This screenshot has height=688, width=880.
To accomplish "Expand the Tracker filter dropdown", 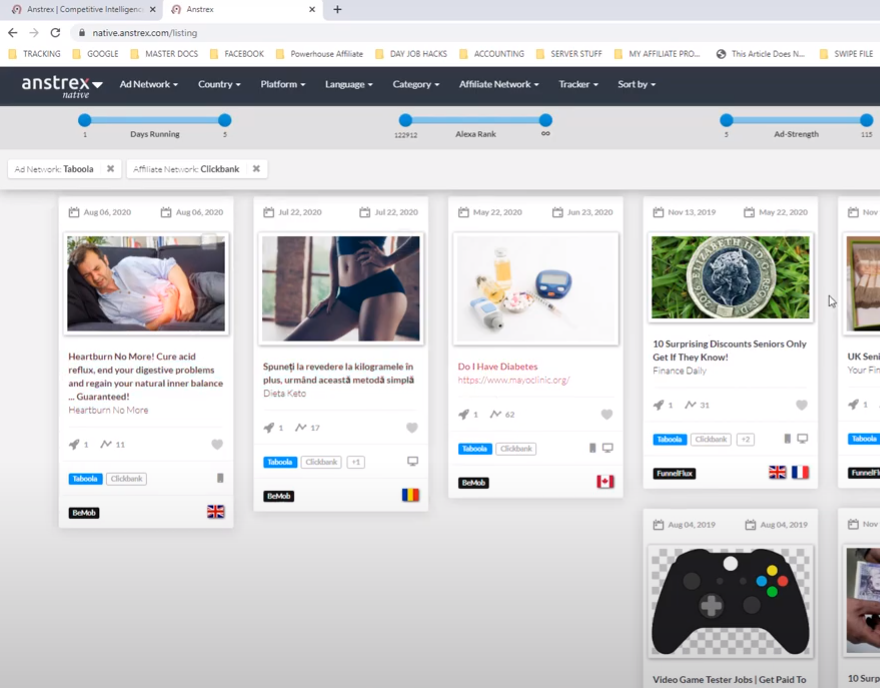I will (578, 84).
